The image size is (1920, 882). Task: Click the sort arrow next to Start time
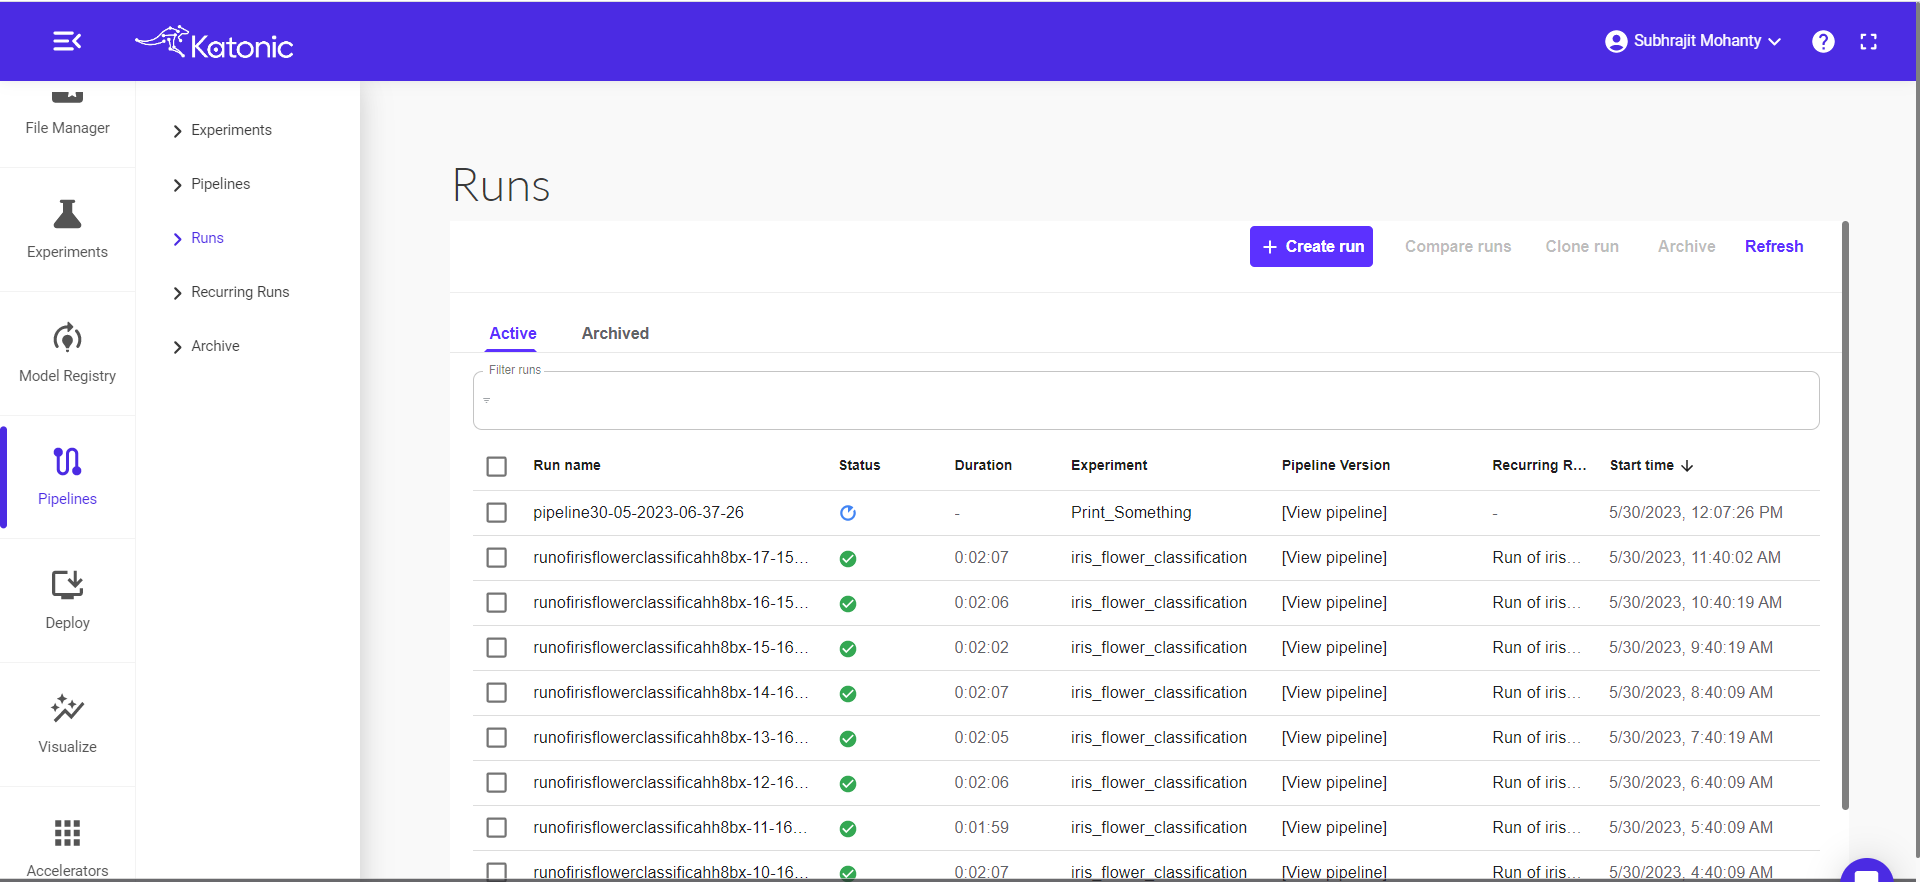(1687, 466)
